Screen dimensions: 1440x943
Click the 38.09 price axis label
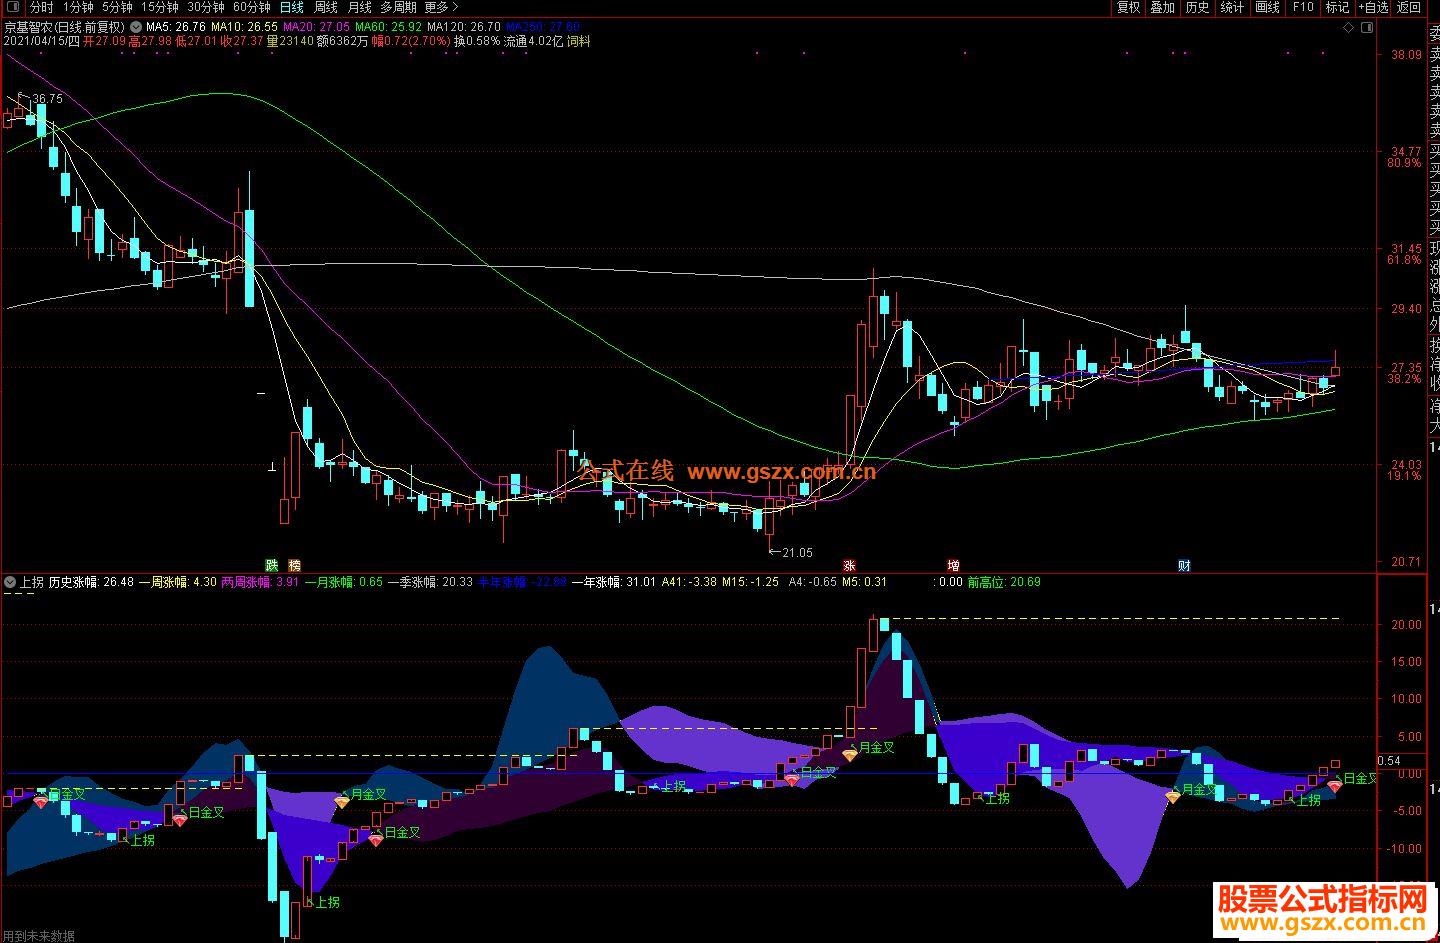point(1406,55)
